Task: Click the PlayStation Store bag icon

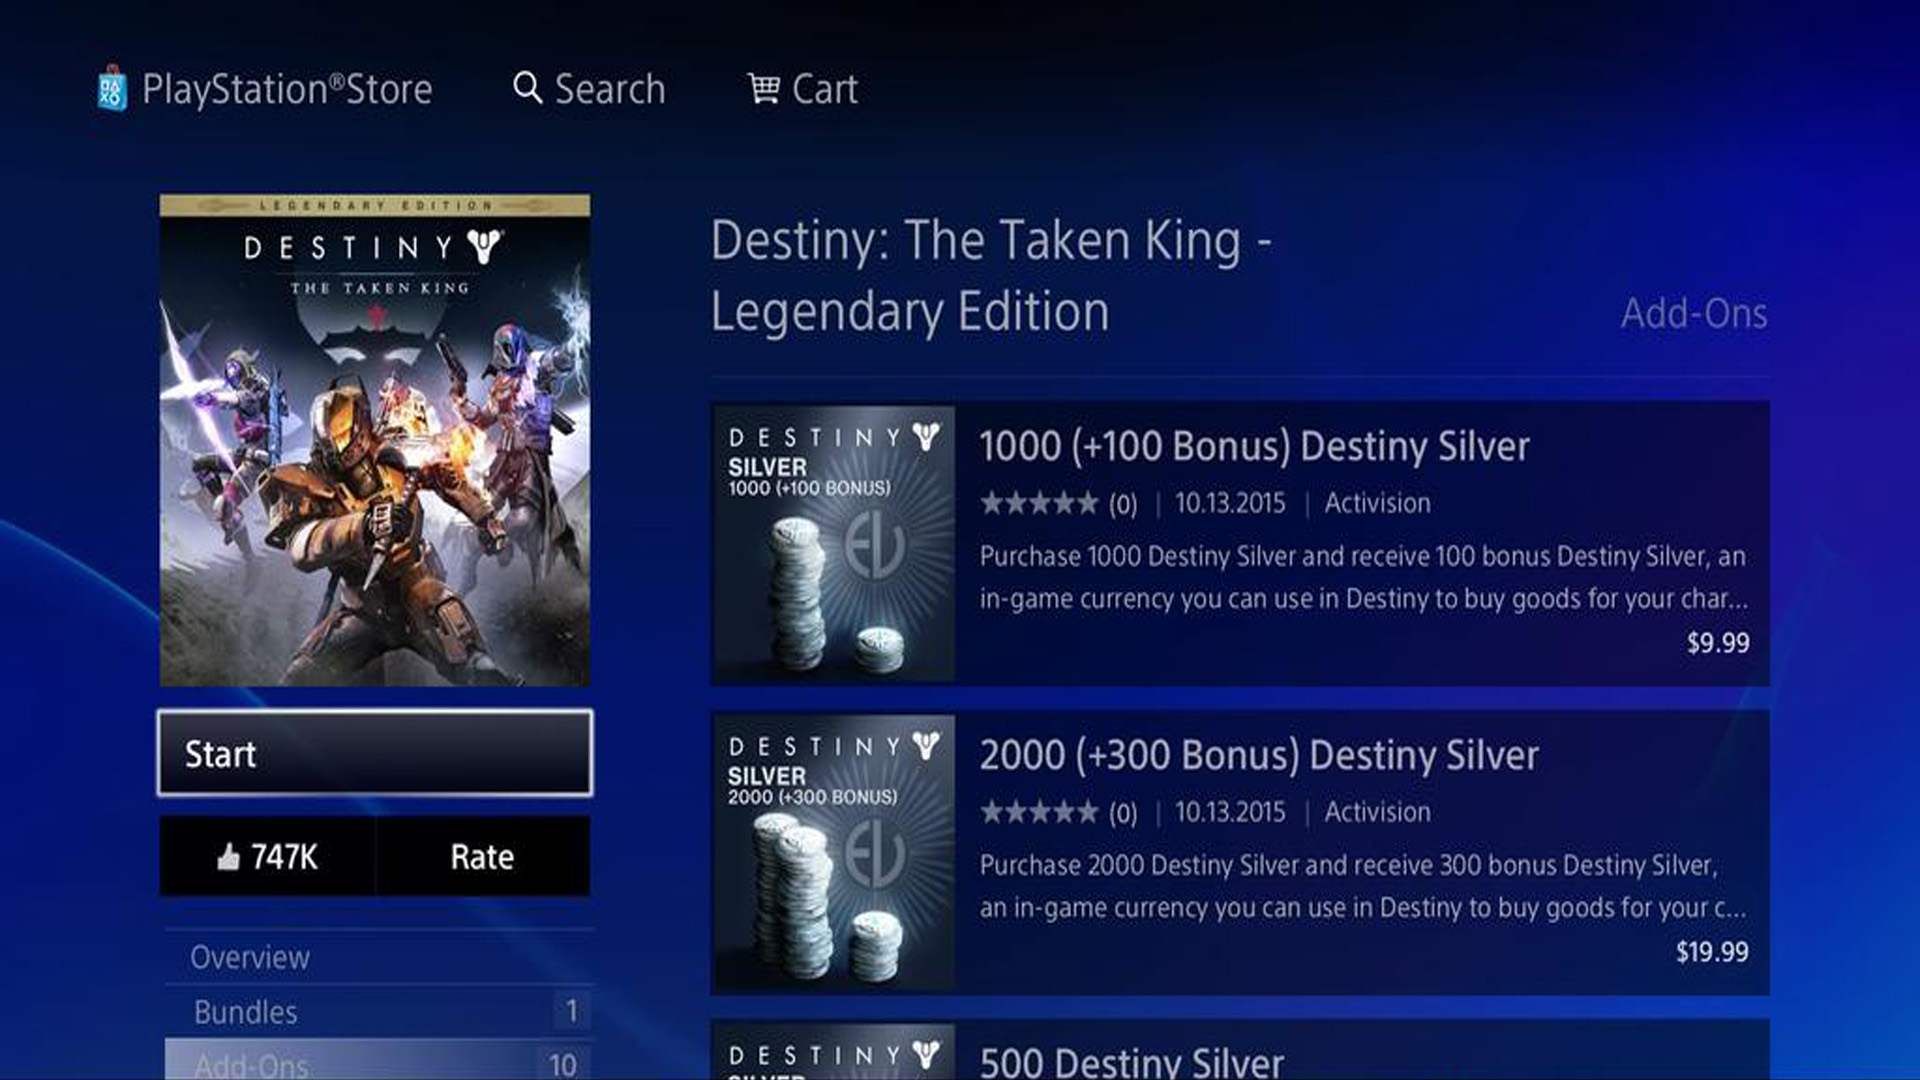Action: tap(112, 89)
